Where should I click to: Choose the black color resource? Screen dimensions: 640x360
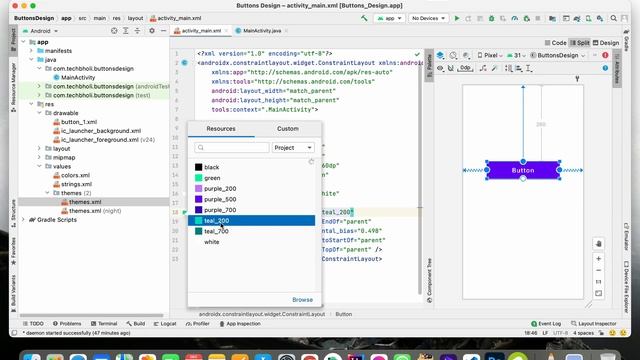(251, 167)
